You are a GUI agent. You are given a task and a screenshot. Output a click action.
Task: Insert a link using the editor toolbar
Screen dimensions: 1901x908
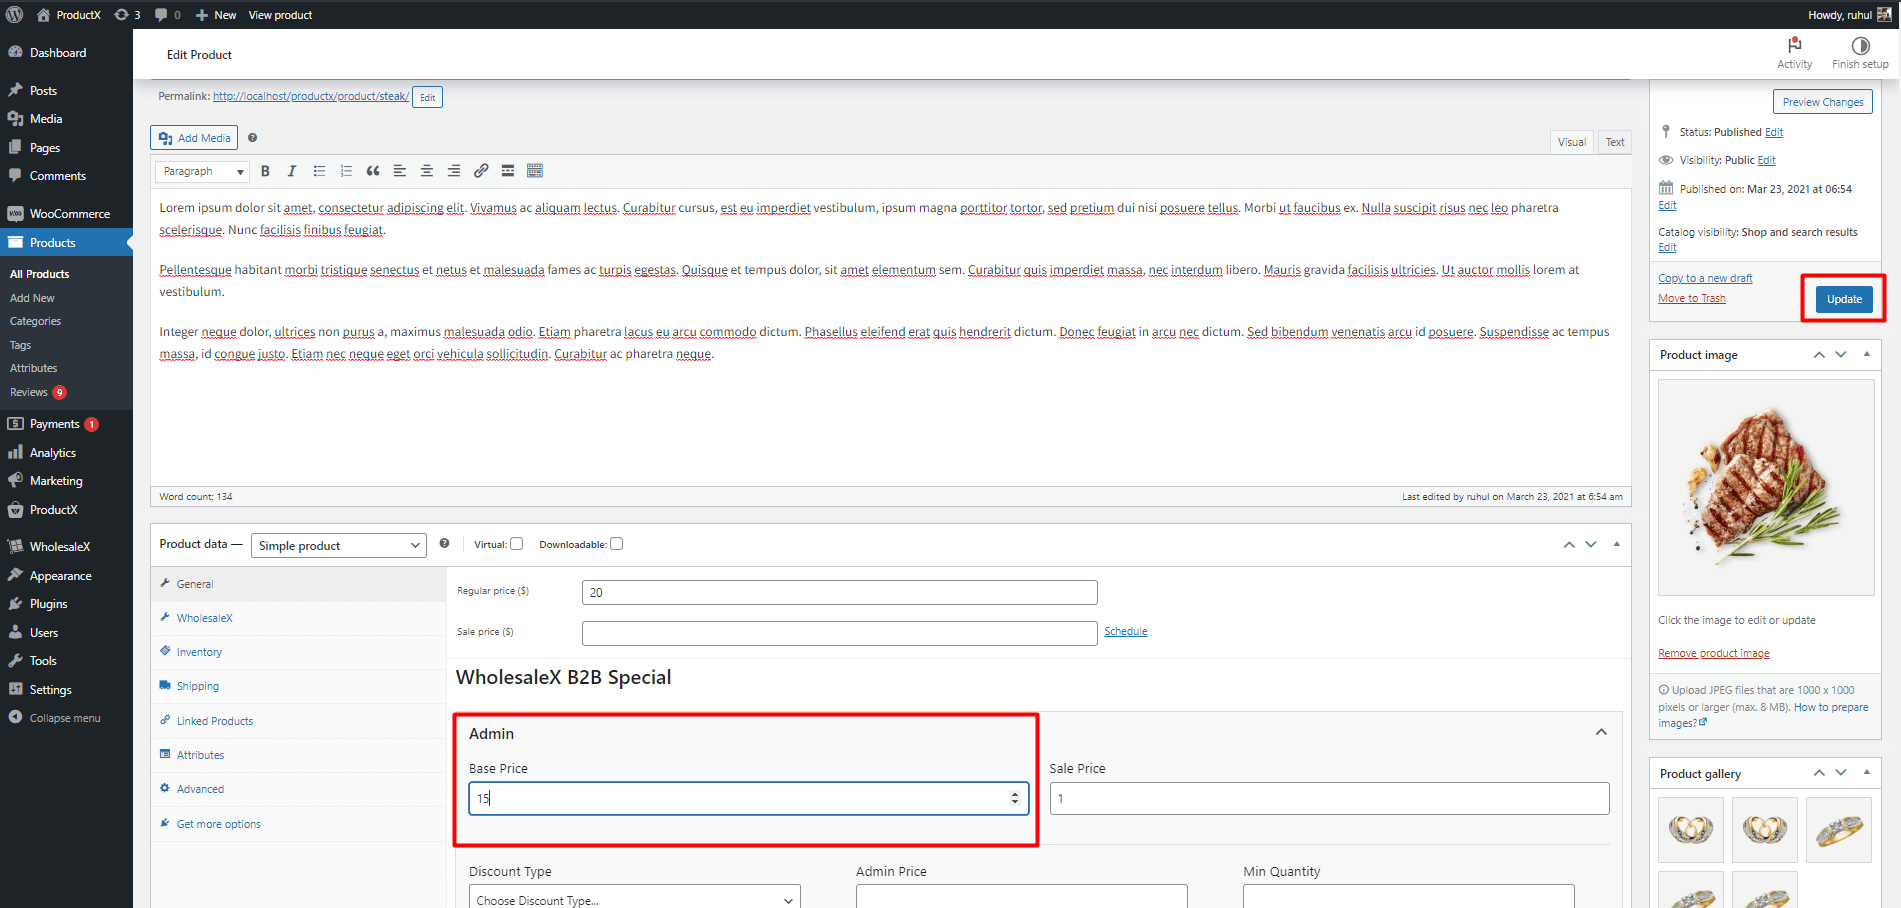pos(481,171)
